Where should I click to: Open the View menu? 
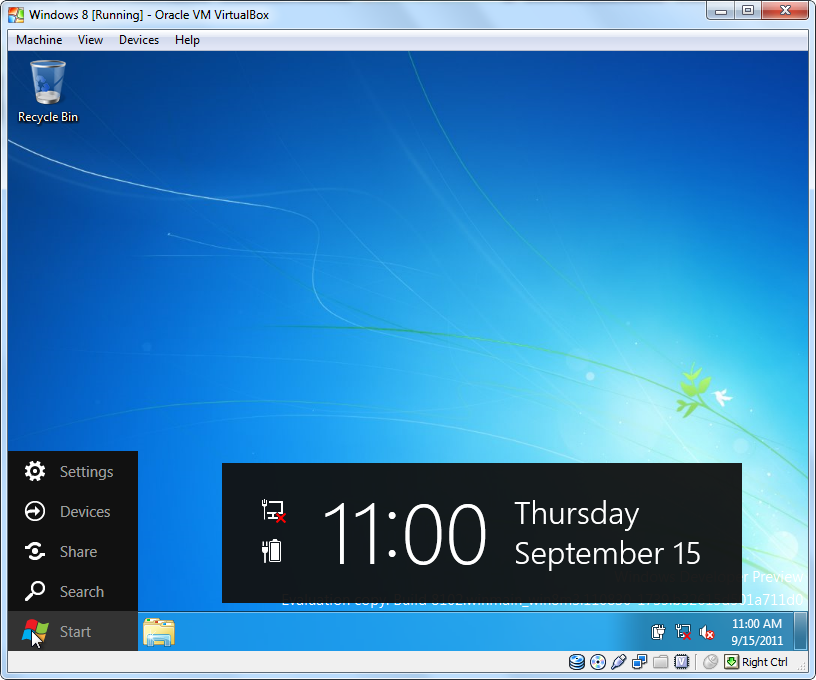pos(91,40)
